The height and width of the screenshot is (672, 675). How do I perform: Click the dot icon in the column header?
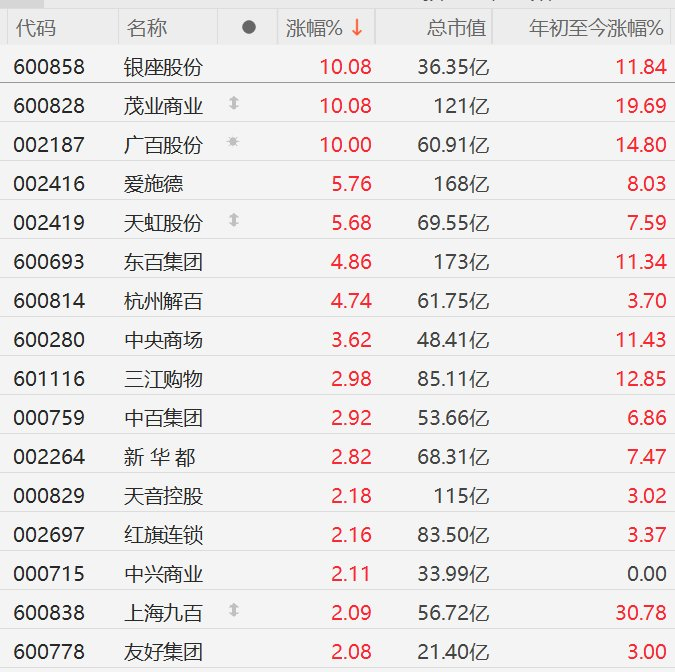click(x=249, y=28)
